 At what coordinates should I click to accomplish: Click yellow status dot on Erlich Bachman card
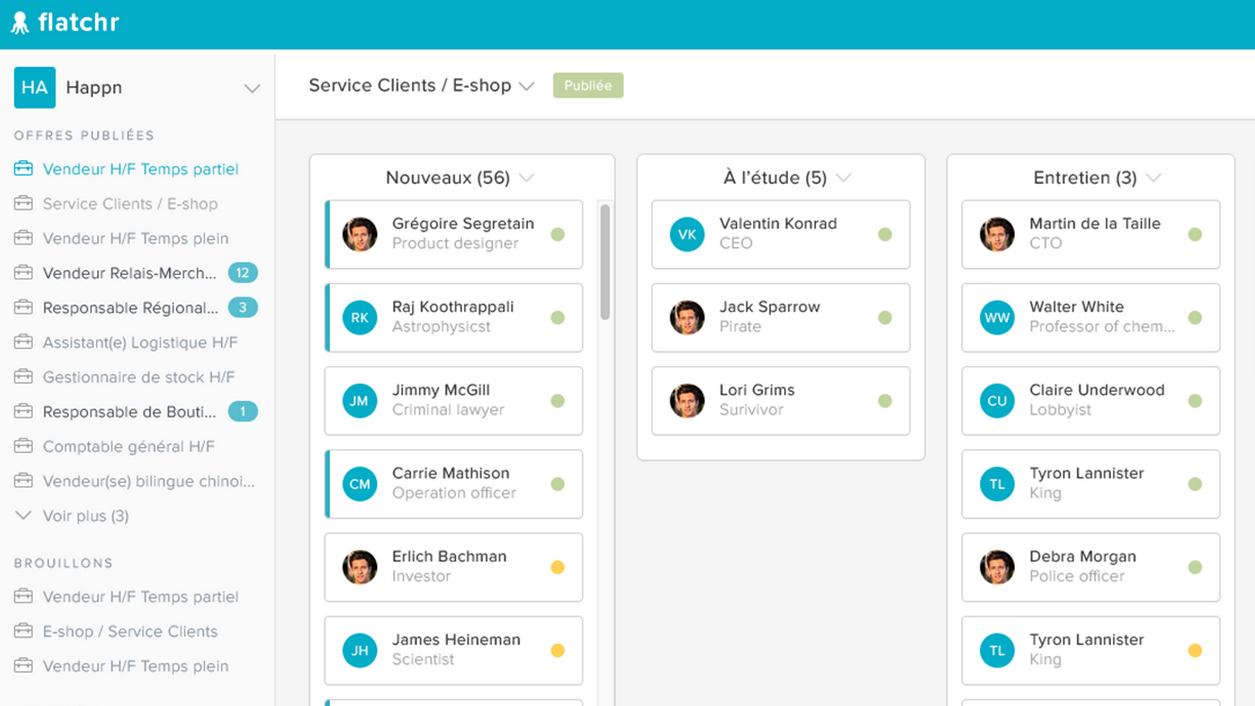[558, 567]
